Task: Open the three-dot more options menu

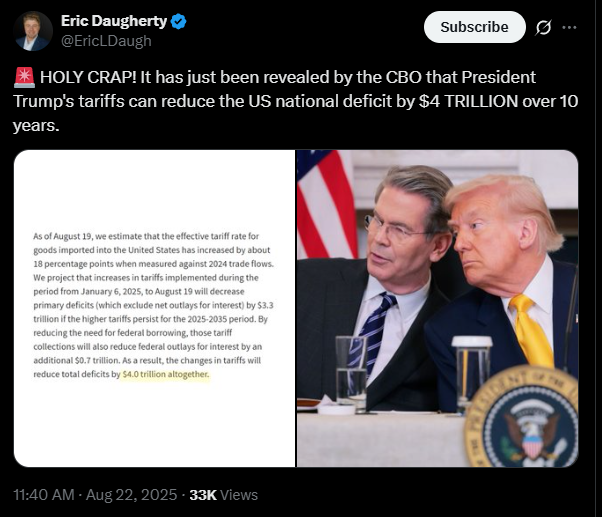Action: click(569, 27)
